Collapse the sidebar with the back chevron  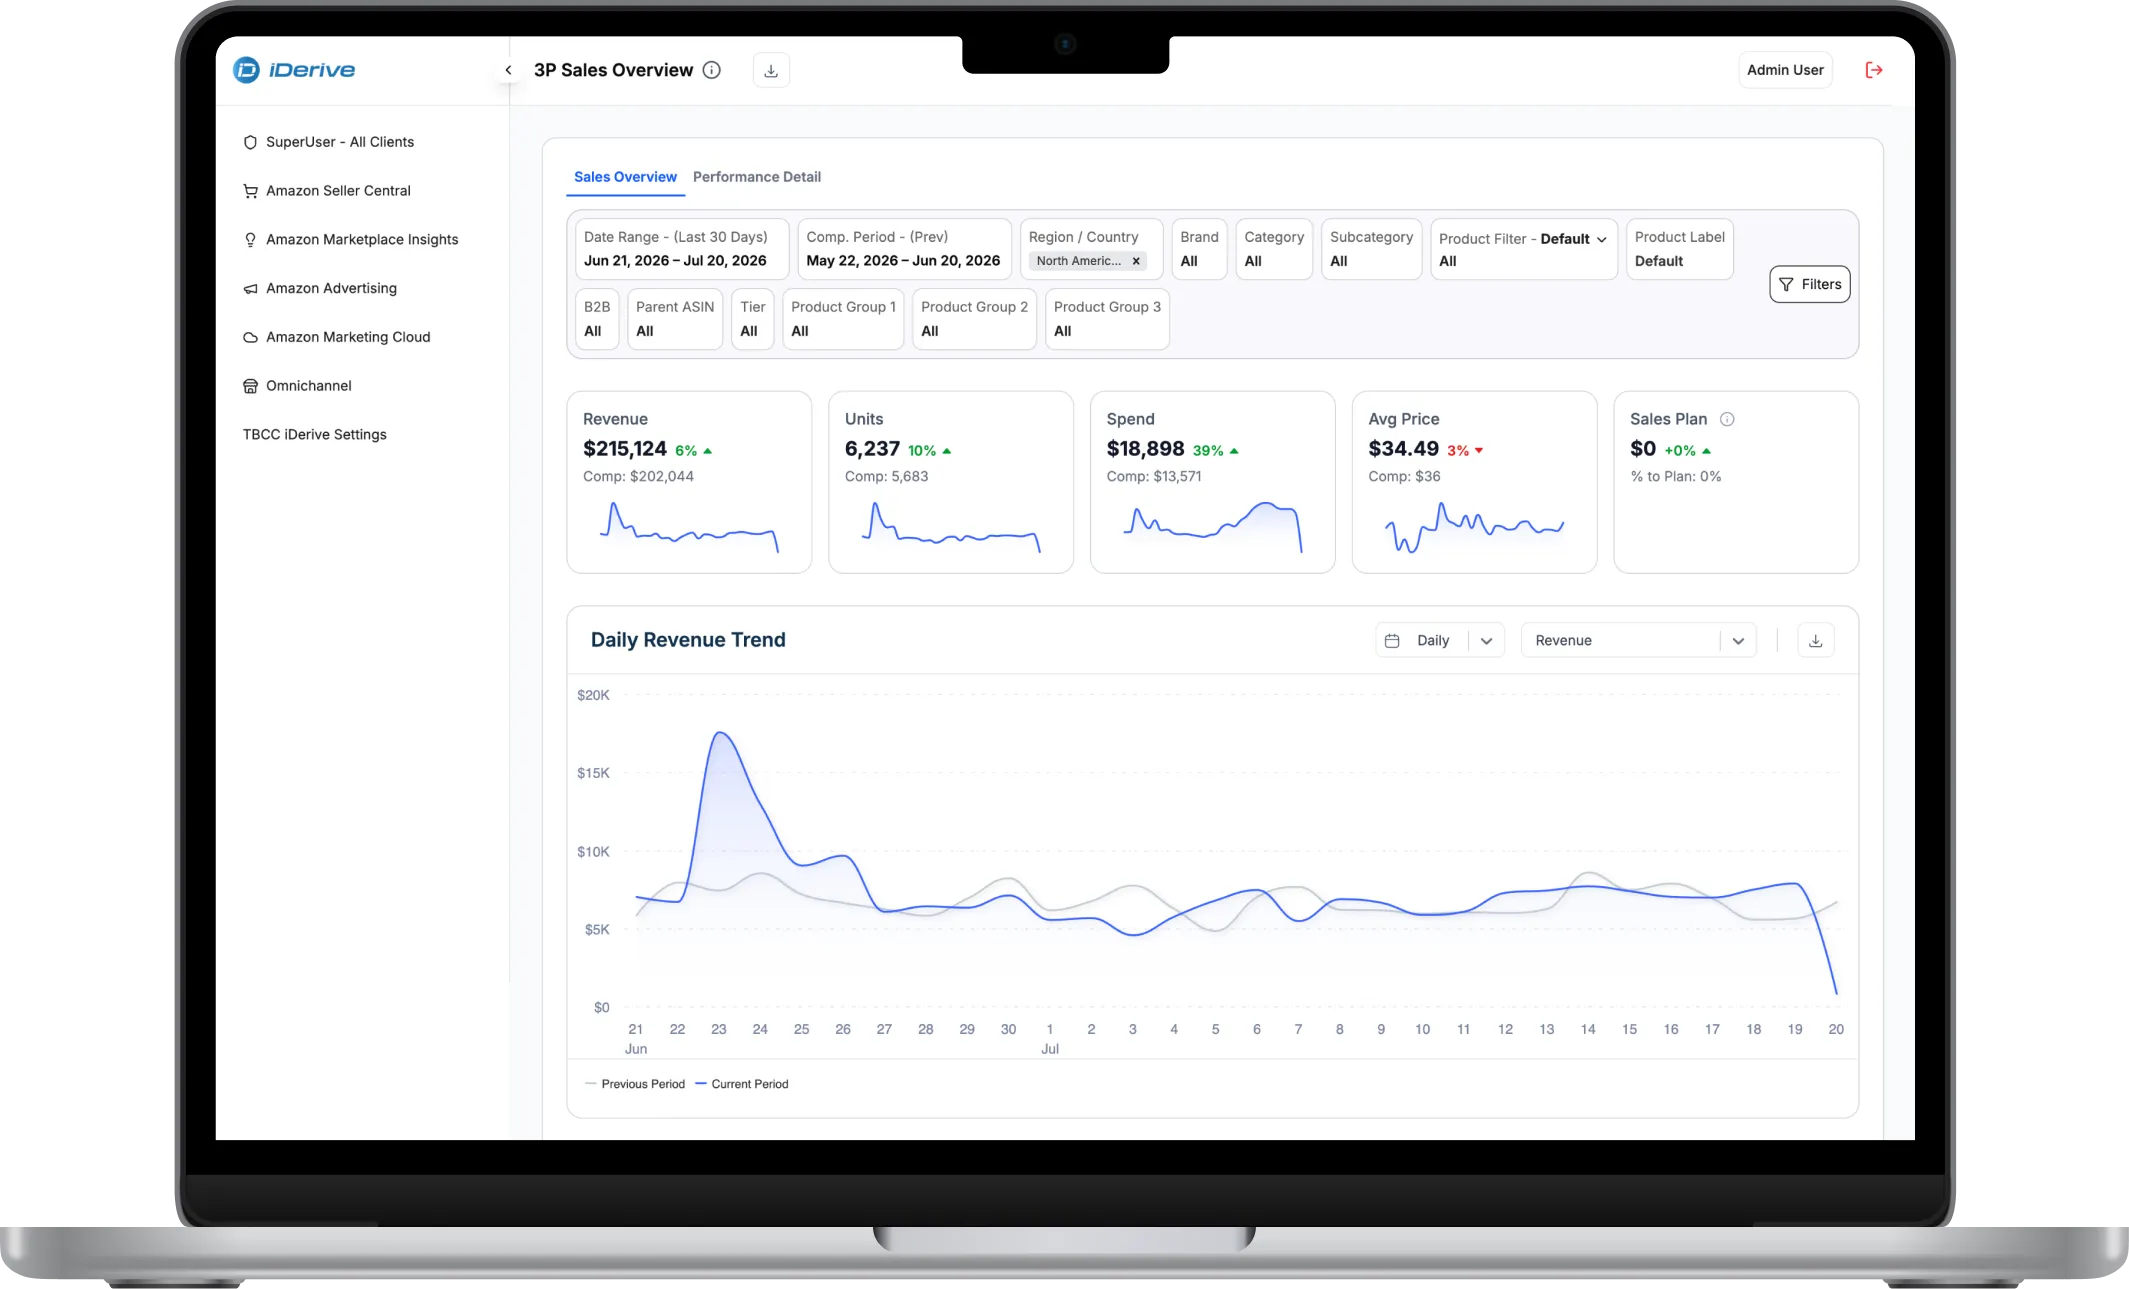tap(508, 70)
